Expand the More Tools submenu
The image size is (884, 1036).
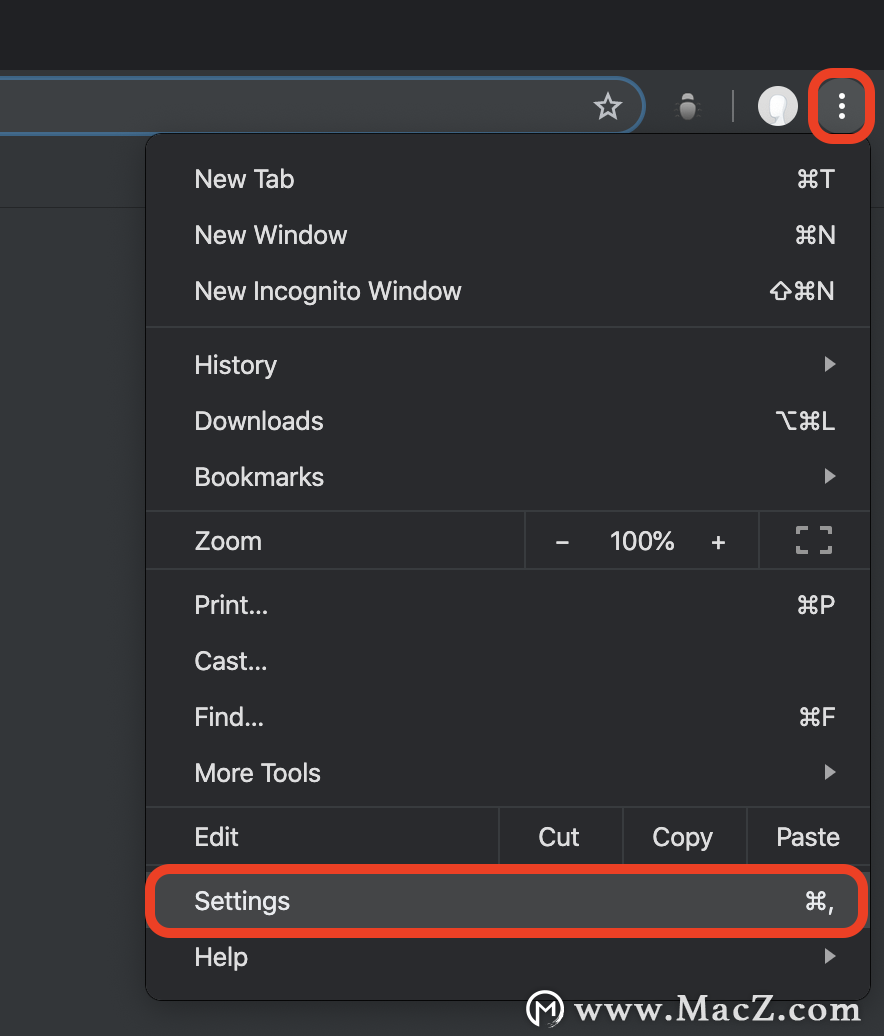507,772
